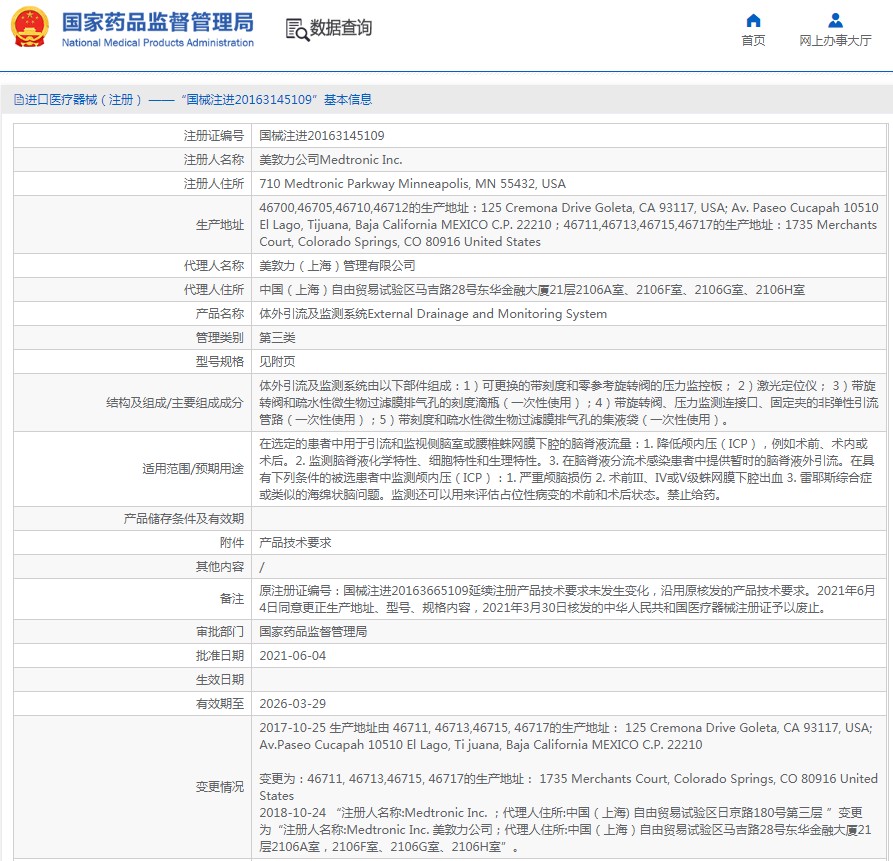This screenshot has height=861, width=893.
Task: Click the 基本信息 text in page heading
Action: click(x=348, y=100)
